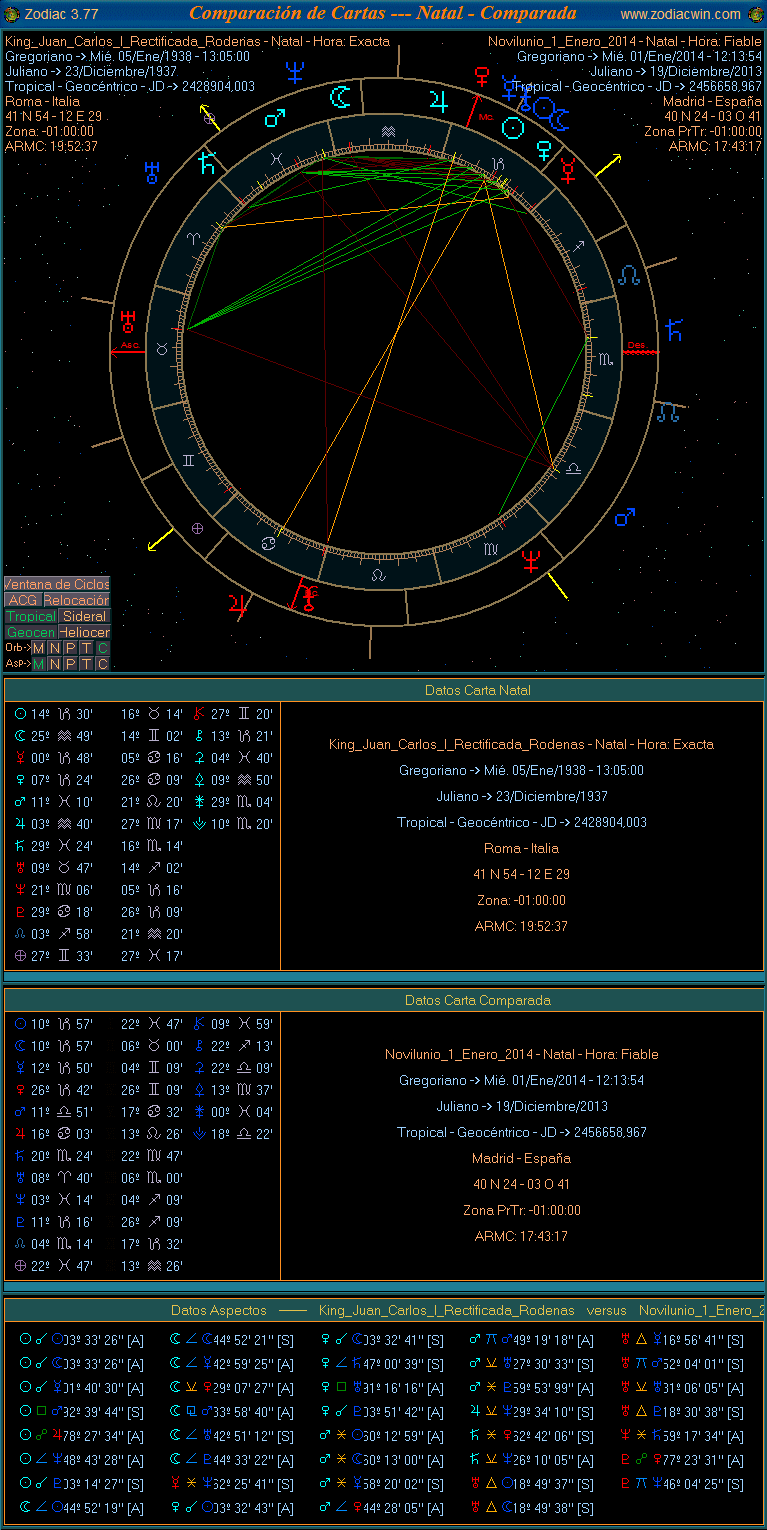The height and width of the screenshot is (1530, 767).
Task: Toggle the Orb C option
Action: click(x=102, y=648)
